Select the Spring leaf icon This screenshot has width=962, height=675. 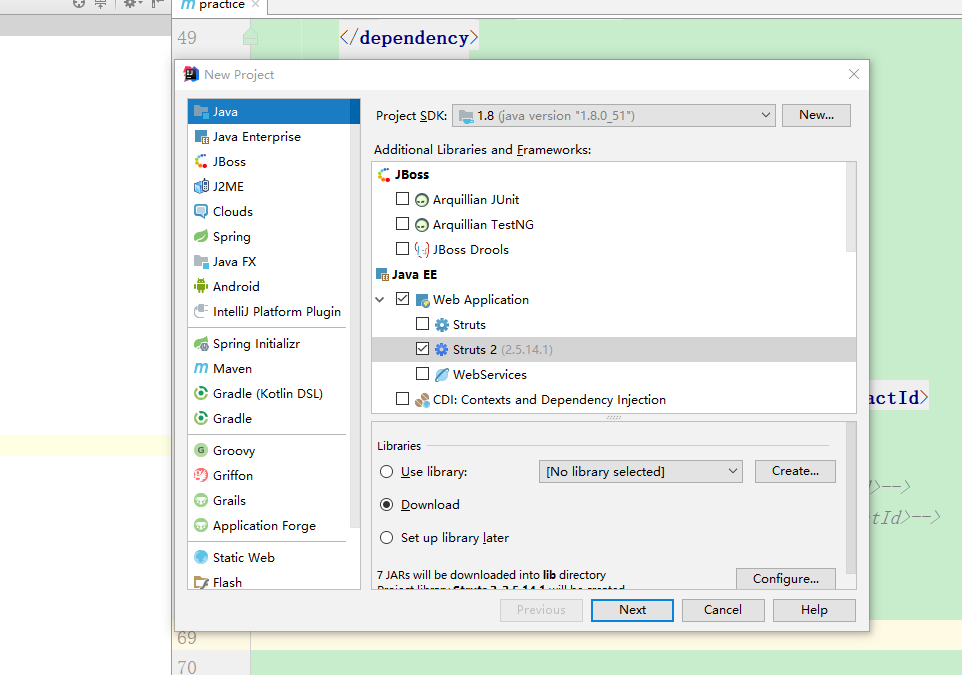pos(201,236)
